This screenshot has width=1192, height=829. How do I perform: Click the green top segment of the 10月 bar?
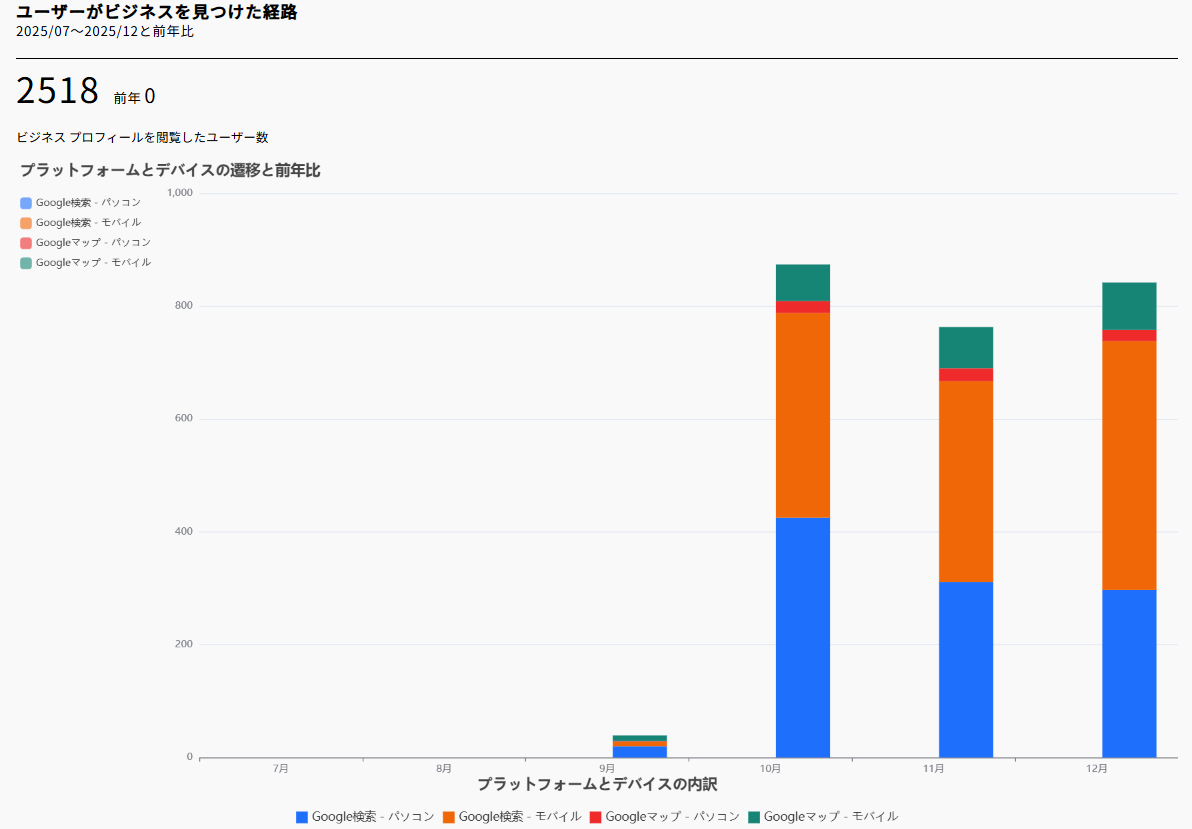[x=803, y=282]
